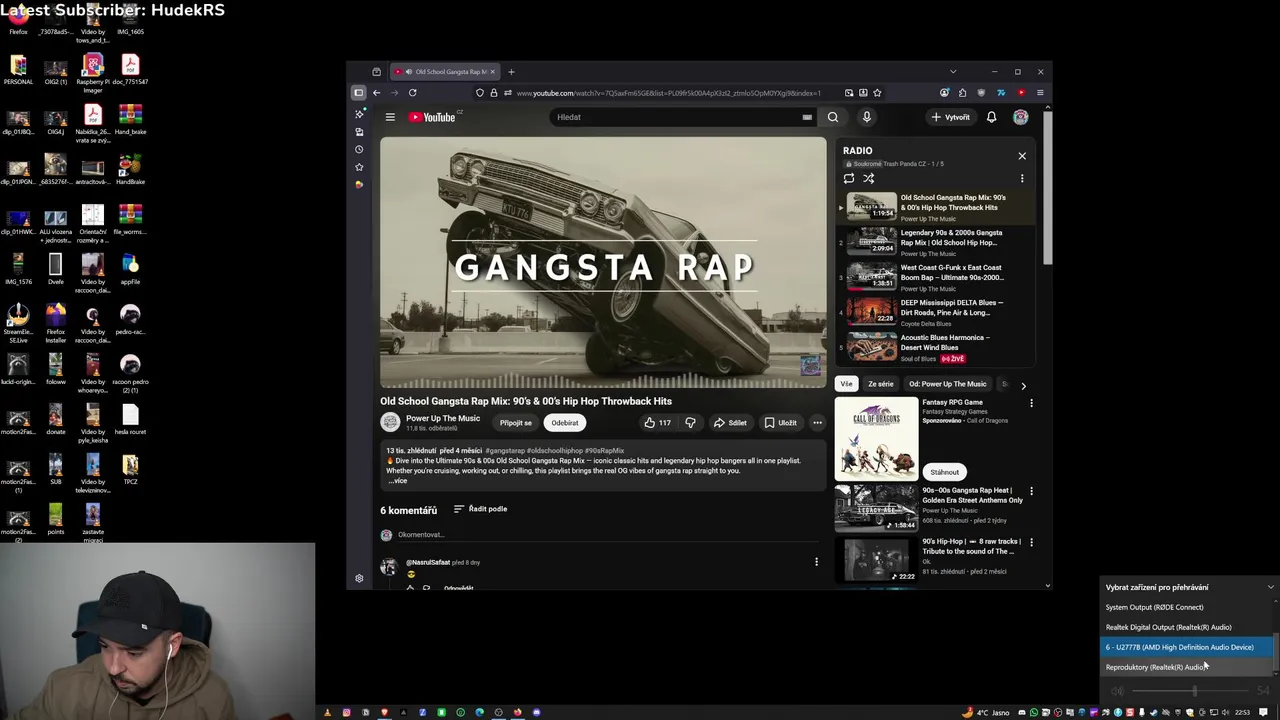The width and height of the screenshot is (1280, 720).
Task: Bookmark page with star icon in address bar
Action: click(x=877, y=93)
